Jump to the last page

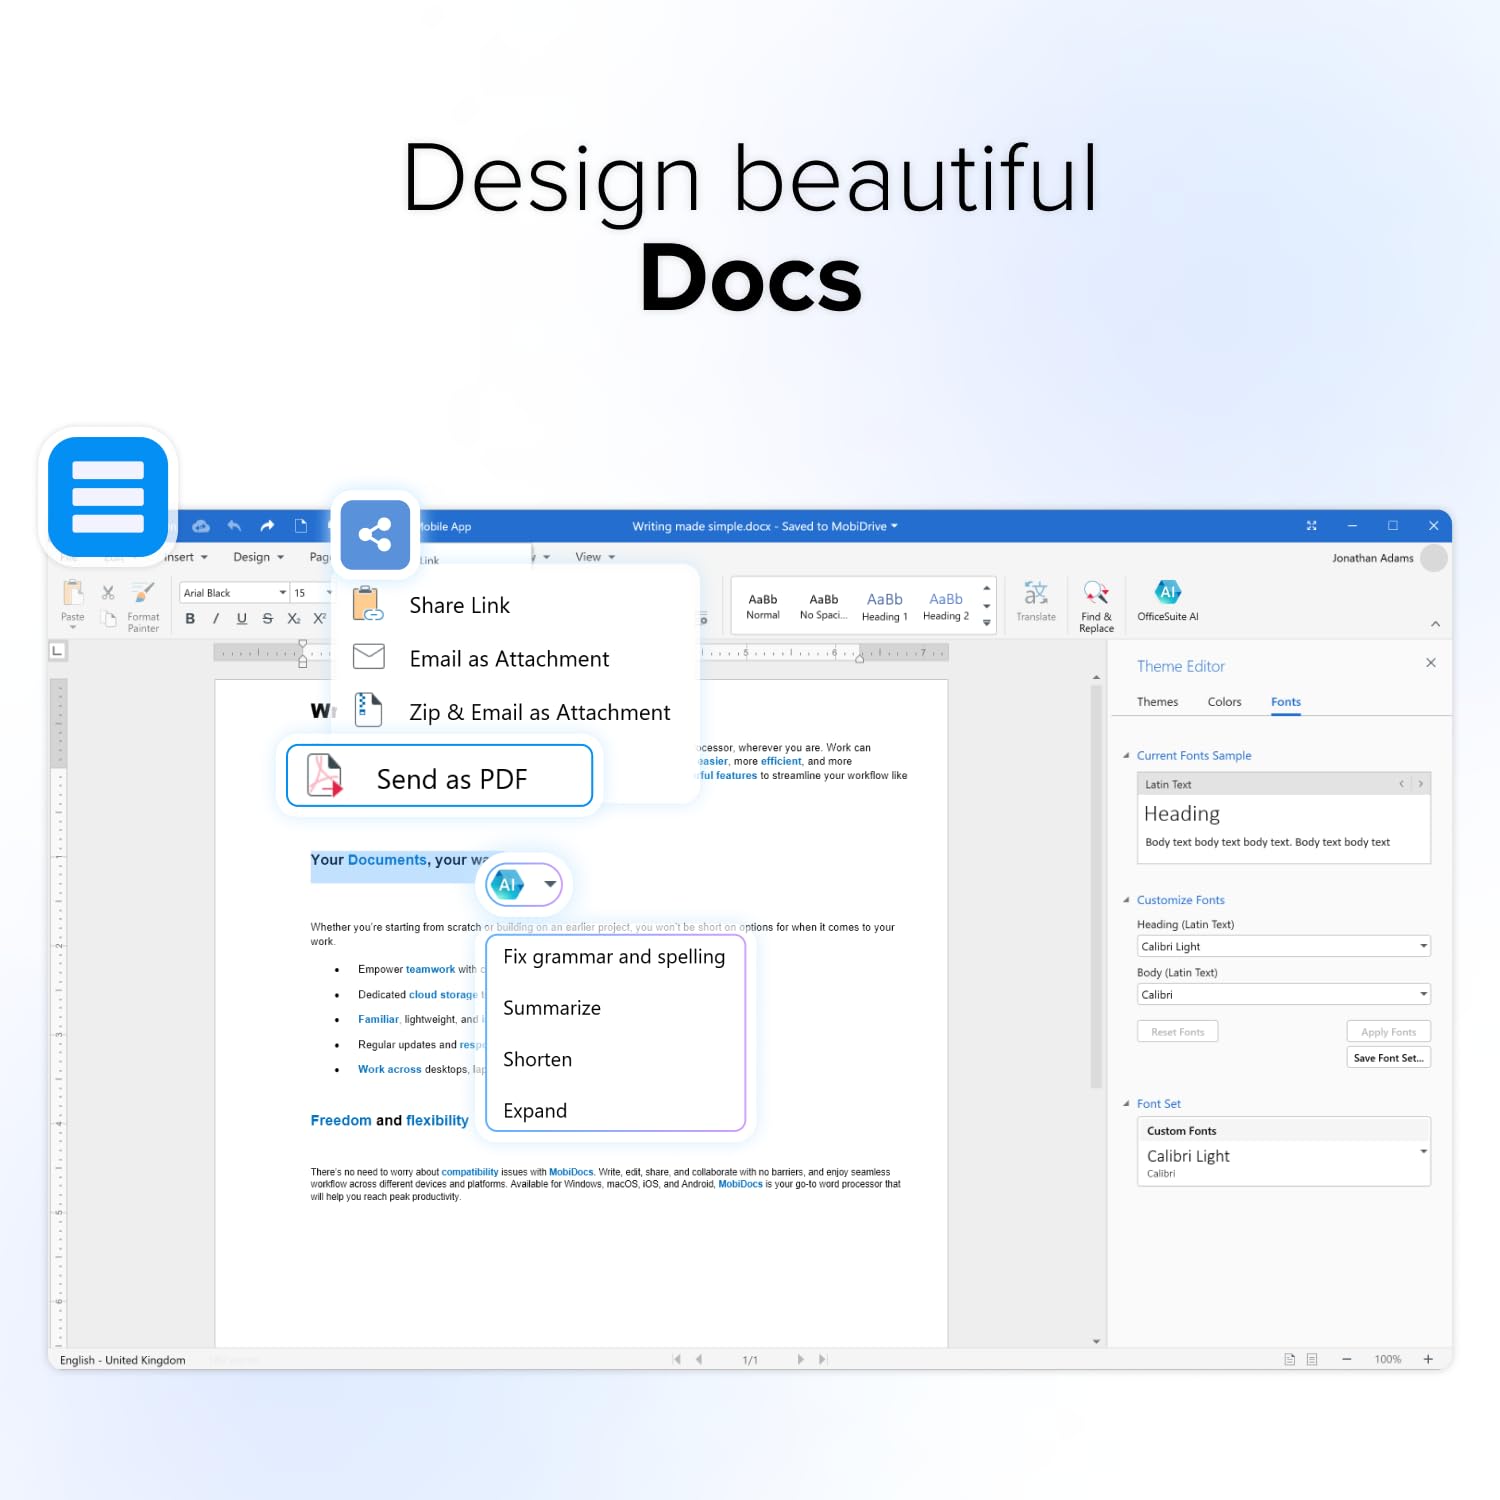coord(822,1360)
